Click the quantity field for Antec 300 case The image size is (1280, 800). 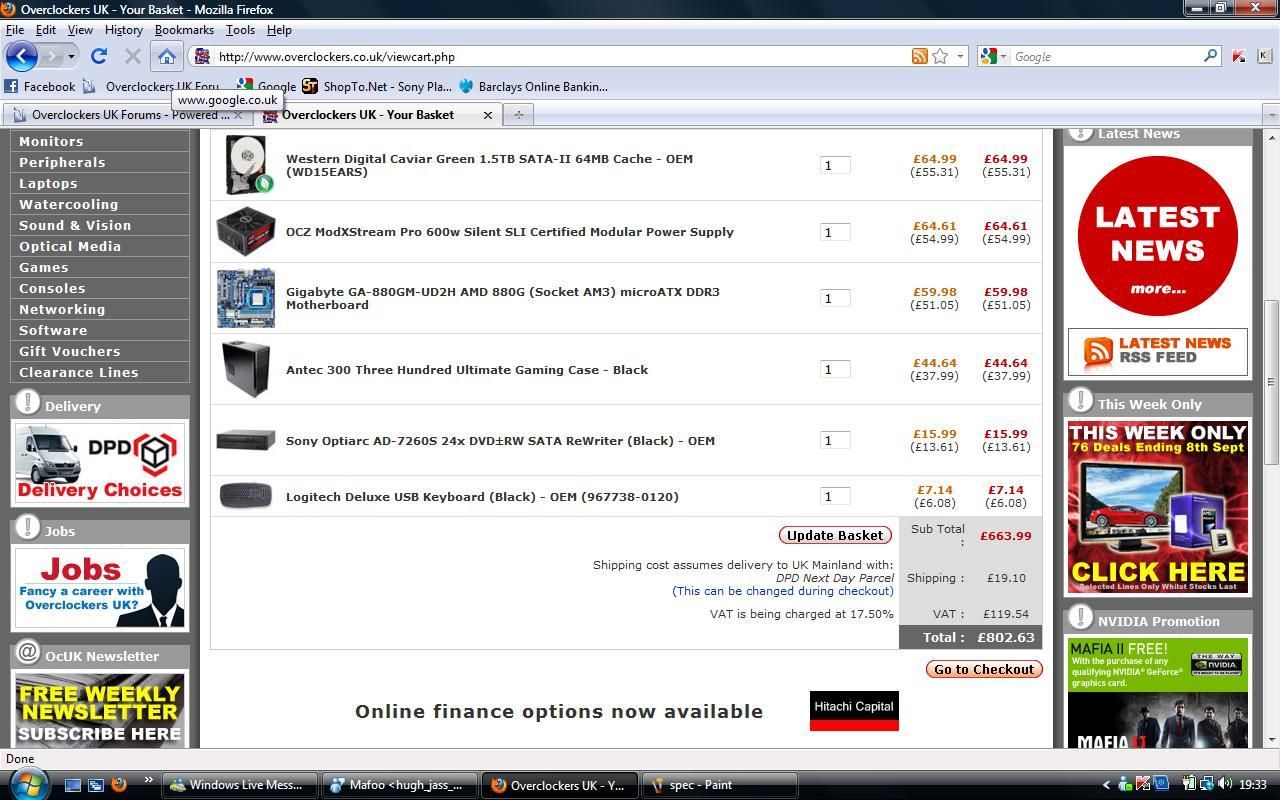(835, 369)
